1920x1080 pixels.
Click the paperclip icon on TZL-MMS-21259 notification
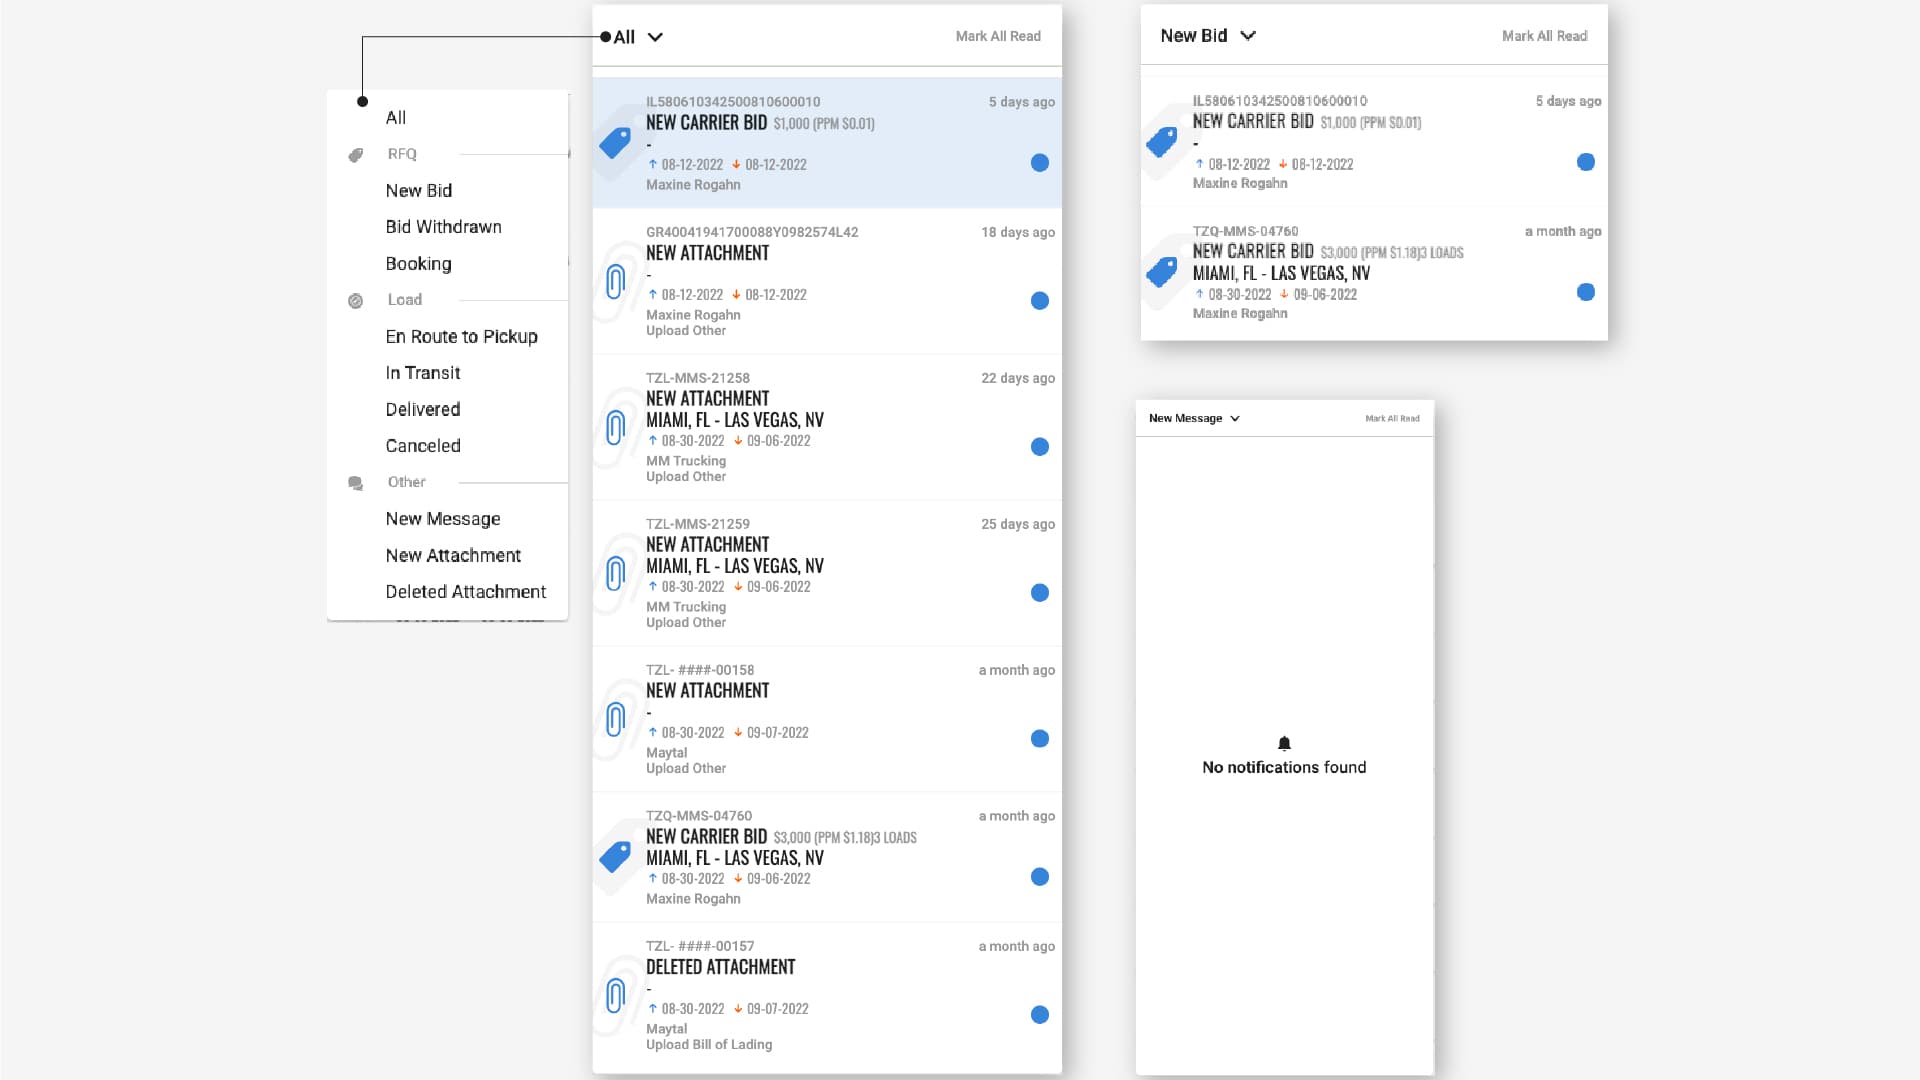[616, 573]
